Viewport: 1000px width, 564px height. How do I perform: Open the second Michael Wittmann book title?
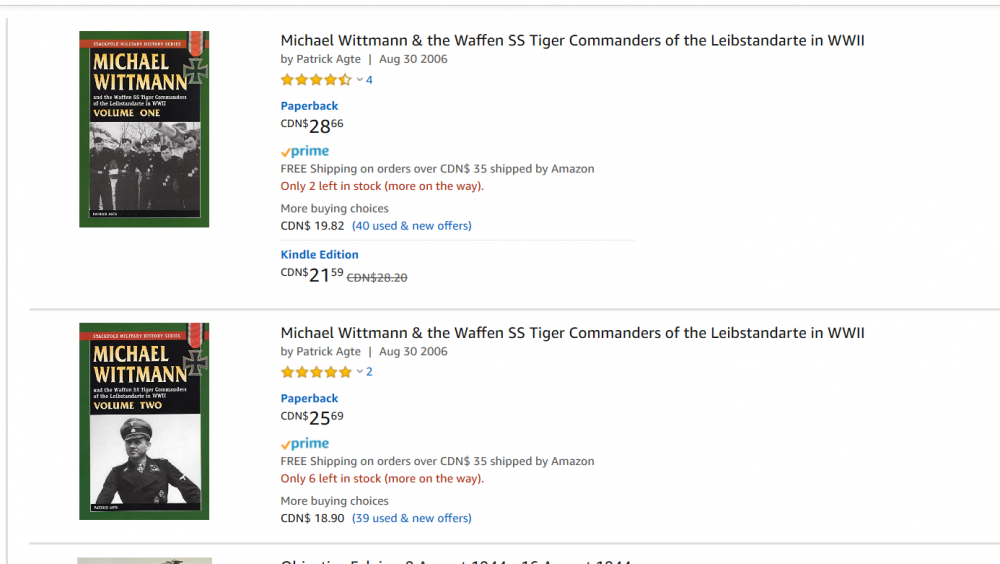coord(572,333)
